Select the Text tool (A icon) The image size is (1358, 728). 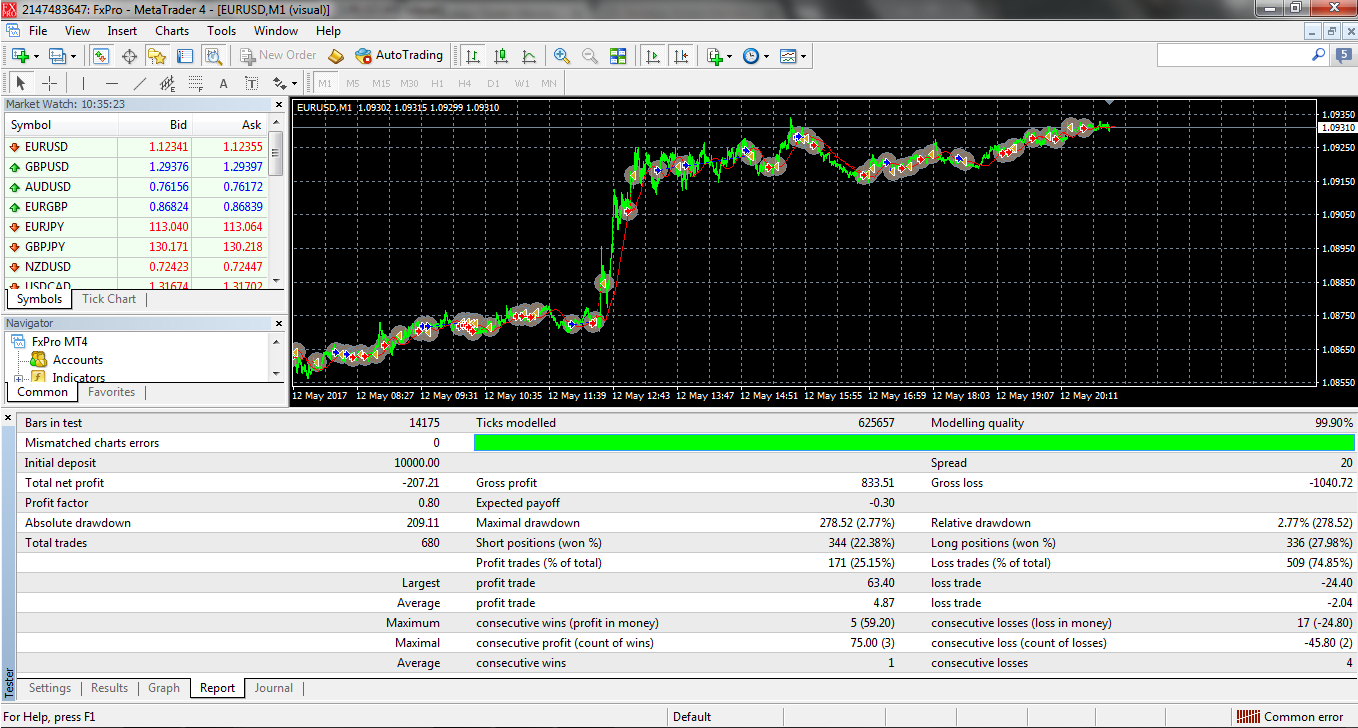pyautogui.click(x=223, y=83)
